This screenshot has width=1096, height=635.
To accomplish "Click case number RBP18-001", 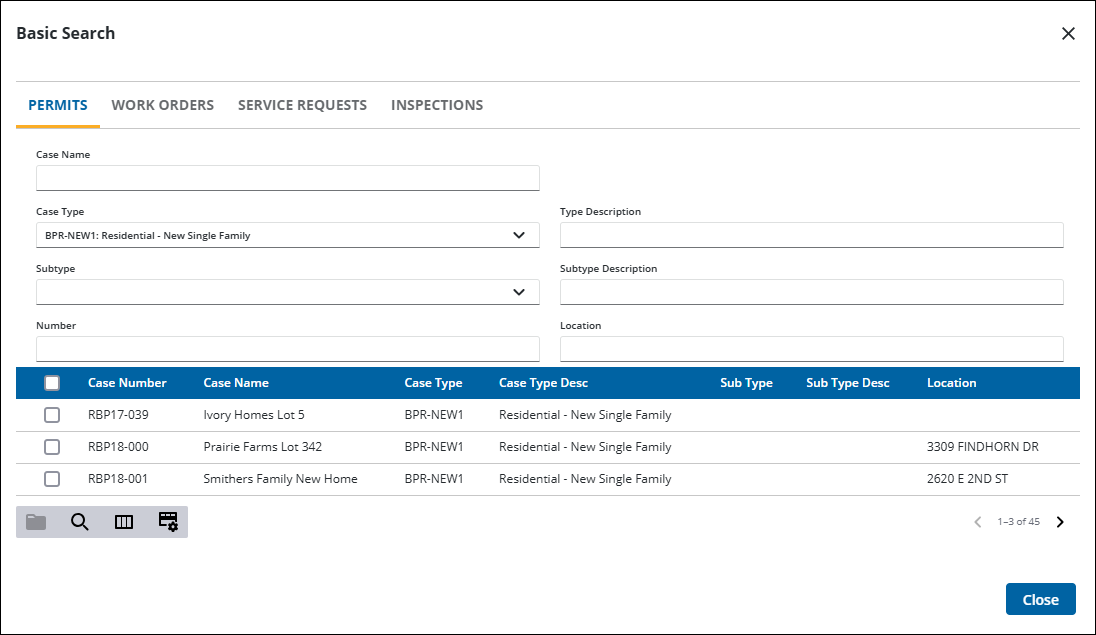I will coord(118,479).
